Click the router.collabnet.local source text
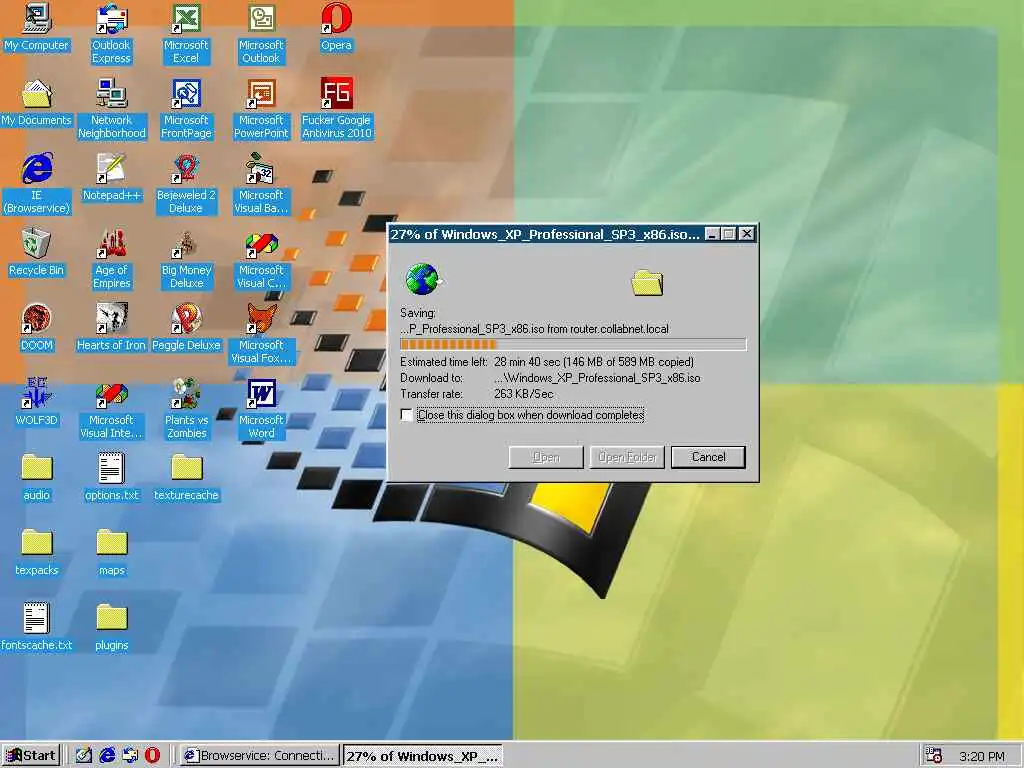The height and width of the screenshot is (768, 1024). [619, 329]
